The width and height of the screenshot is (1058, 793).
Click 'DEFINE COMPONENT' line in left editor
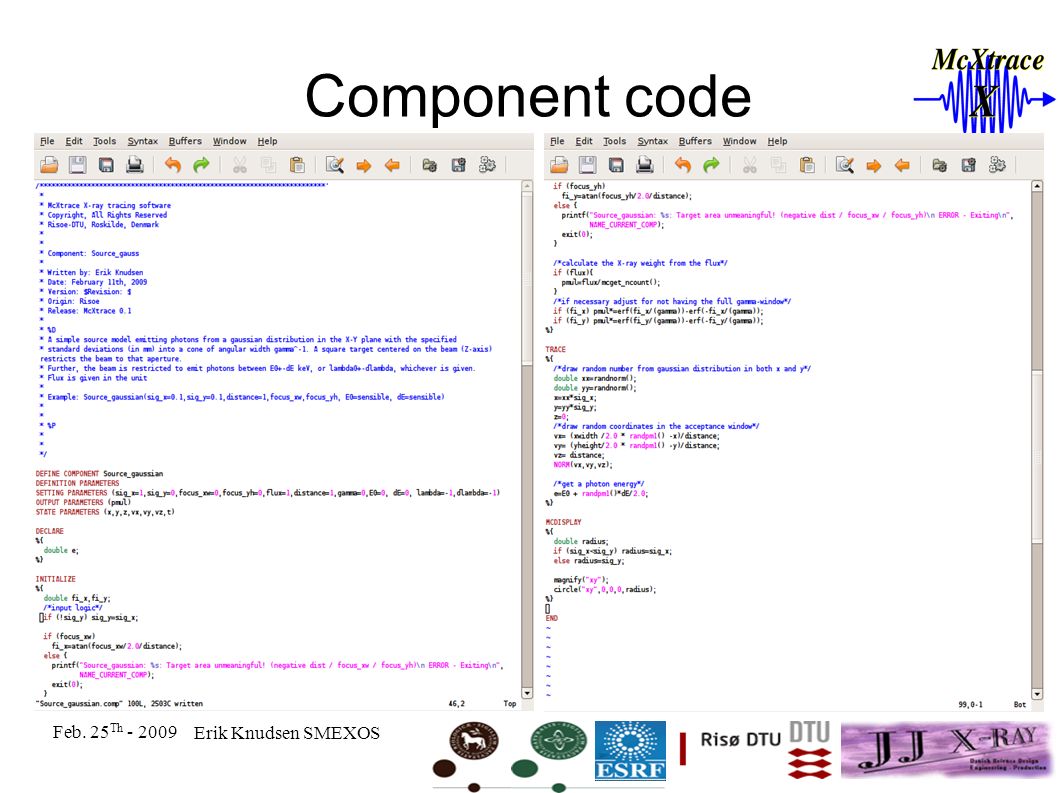[99, 474]
